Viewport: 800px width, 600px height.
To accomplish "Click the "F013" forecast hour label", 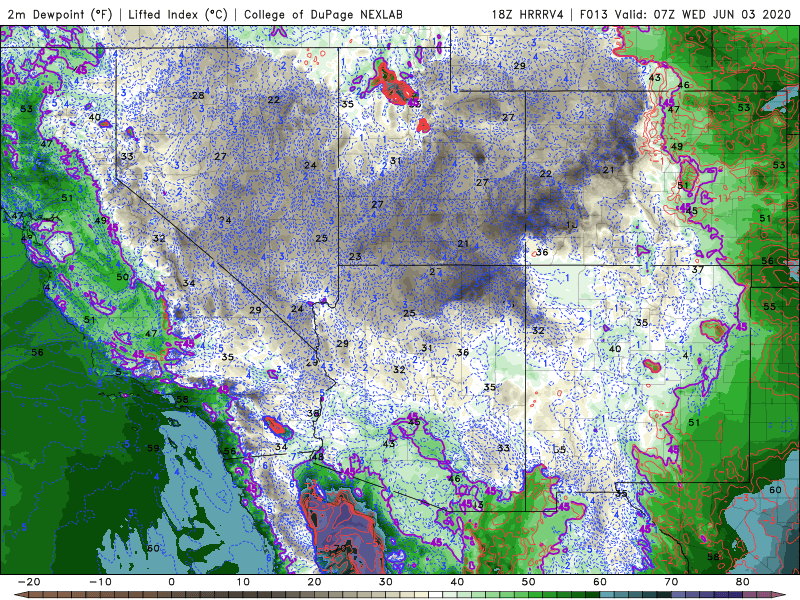I will pos(594,14).
